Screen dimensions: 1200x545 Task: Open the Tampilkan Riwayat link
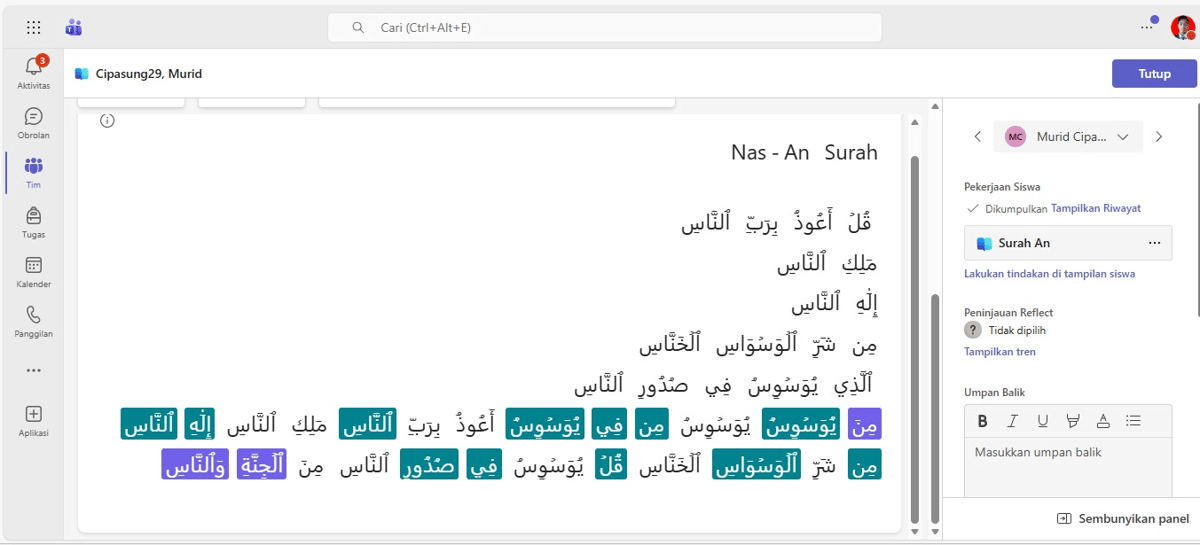coord(1095,208)
